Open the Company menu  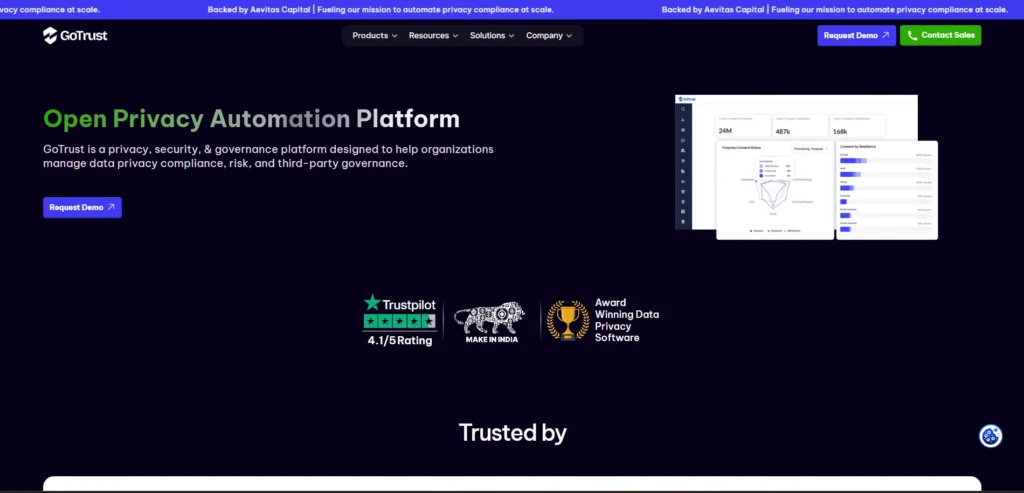549,35
